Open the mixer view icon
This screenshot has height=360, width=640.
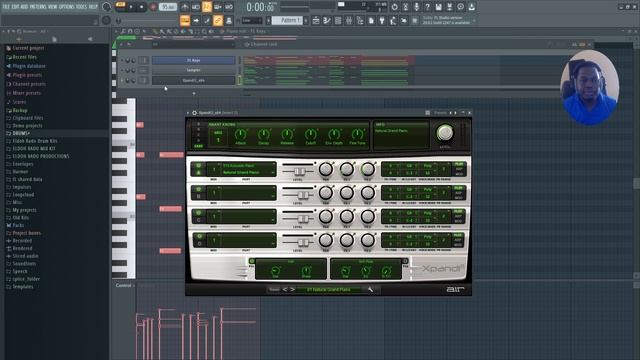(x=349, y=20)
